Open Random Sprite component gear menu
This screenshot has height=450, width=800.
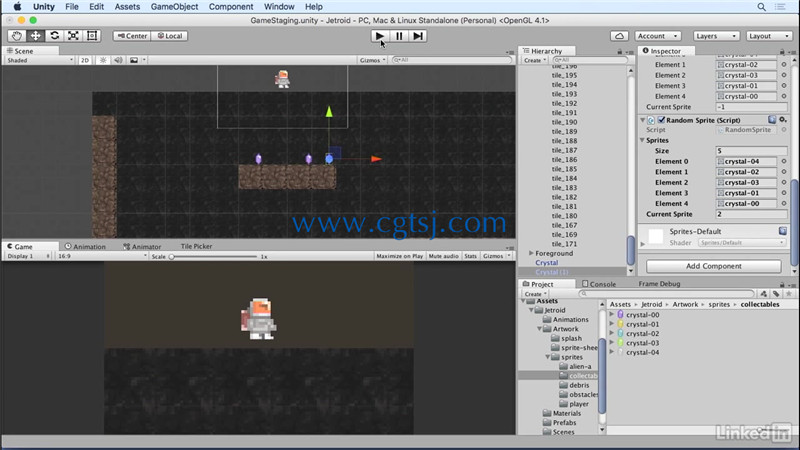point(783,120)
